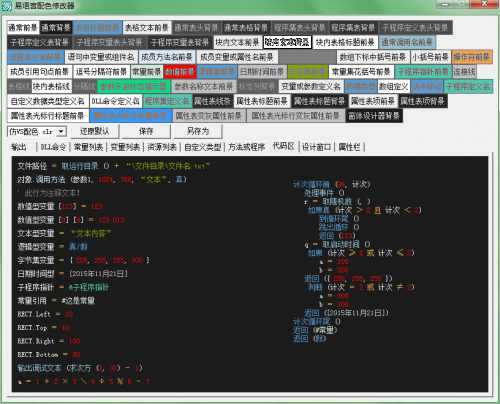
Task: Click the 保存 button
Action: click(x=146, y=131)
